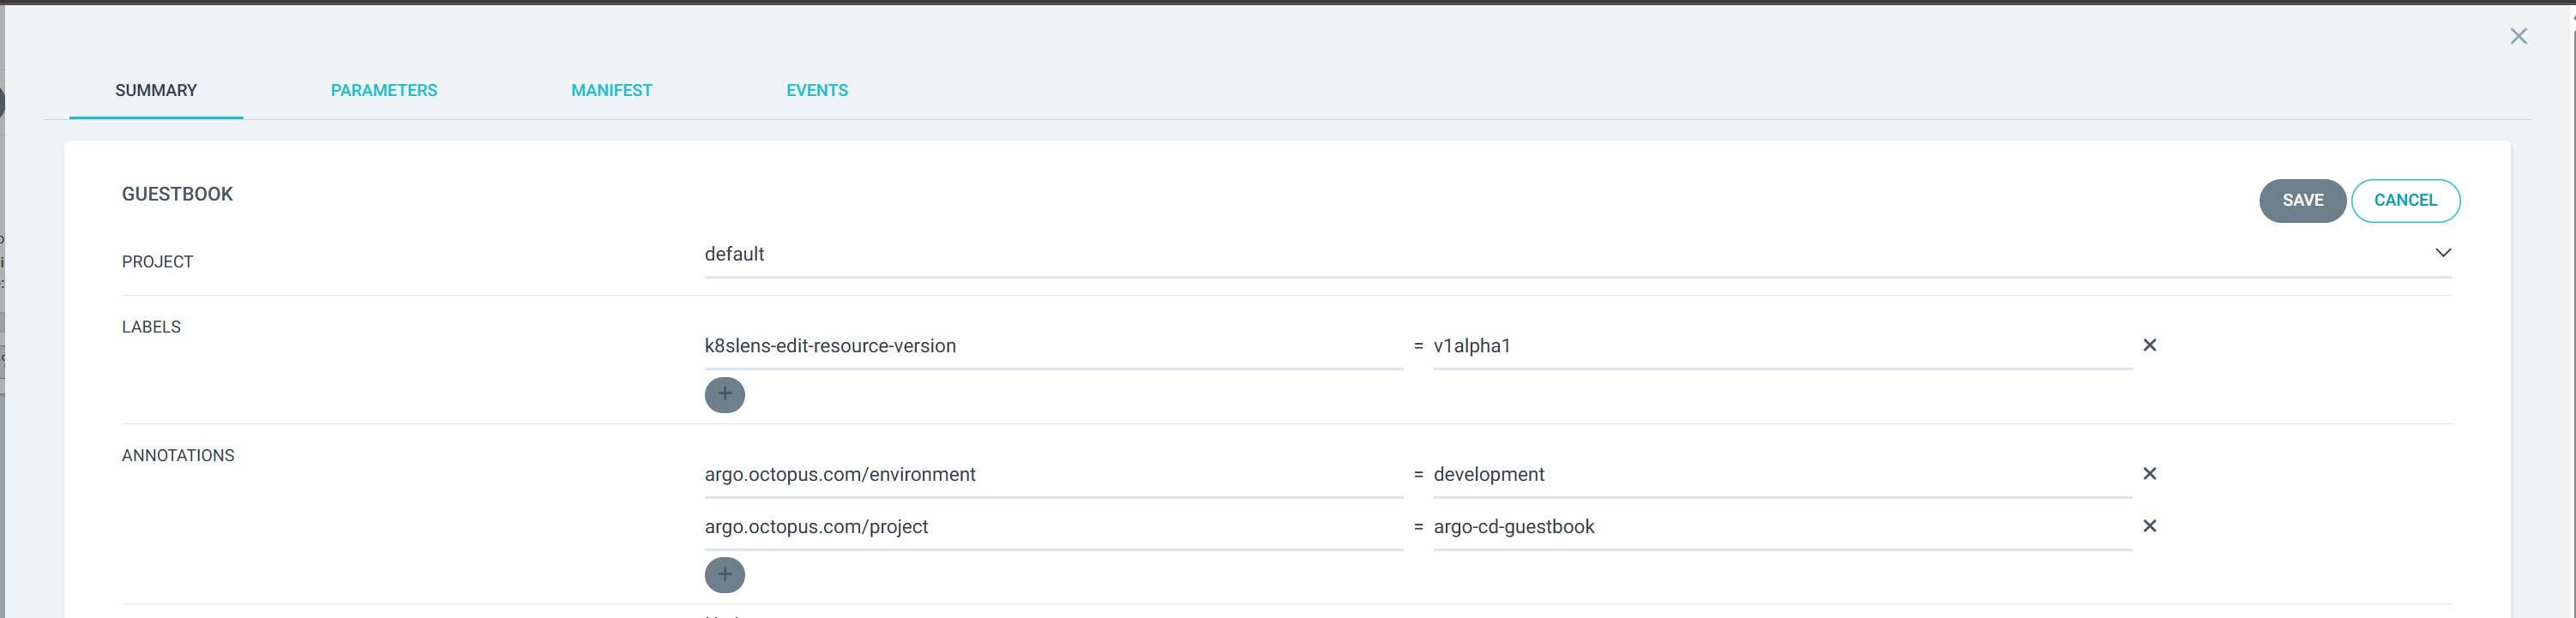This screenshot has width=2576, height=618.
Task: Click the argo-cd-guestbook annotation value
Action: point(1780,527)
